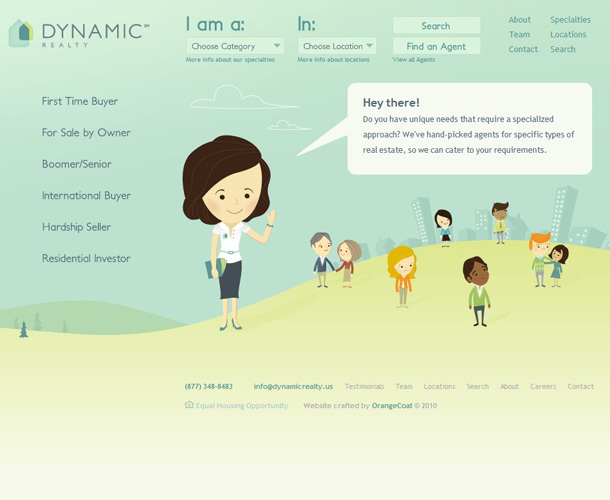The image size is (610, 500).
Task: Click the elderly couple holding hands
Action: click(335, 260)
